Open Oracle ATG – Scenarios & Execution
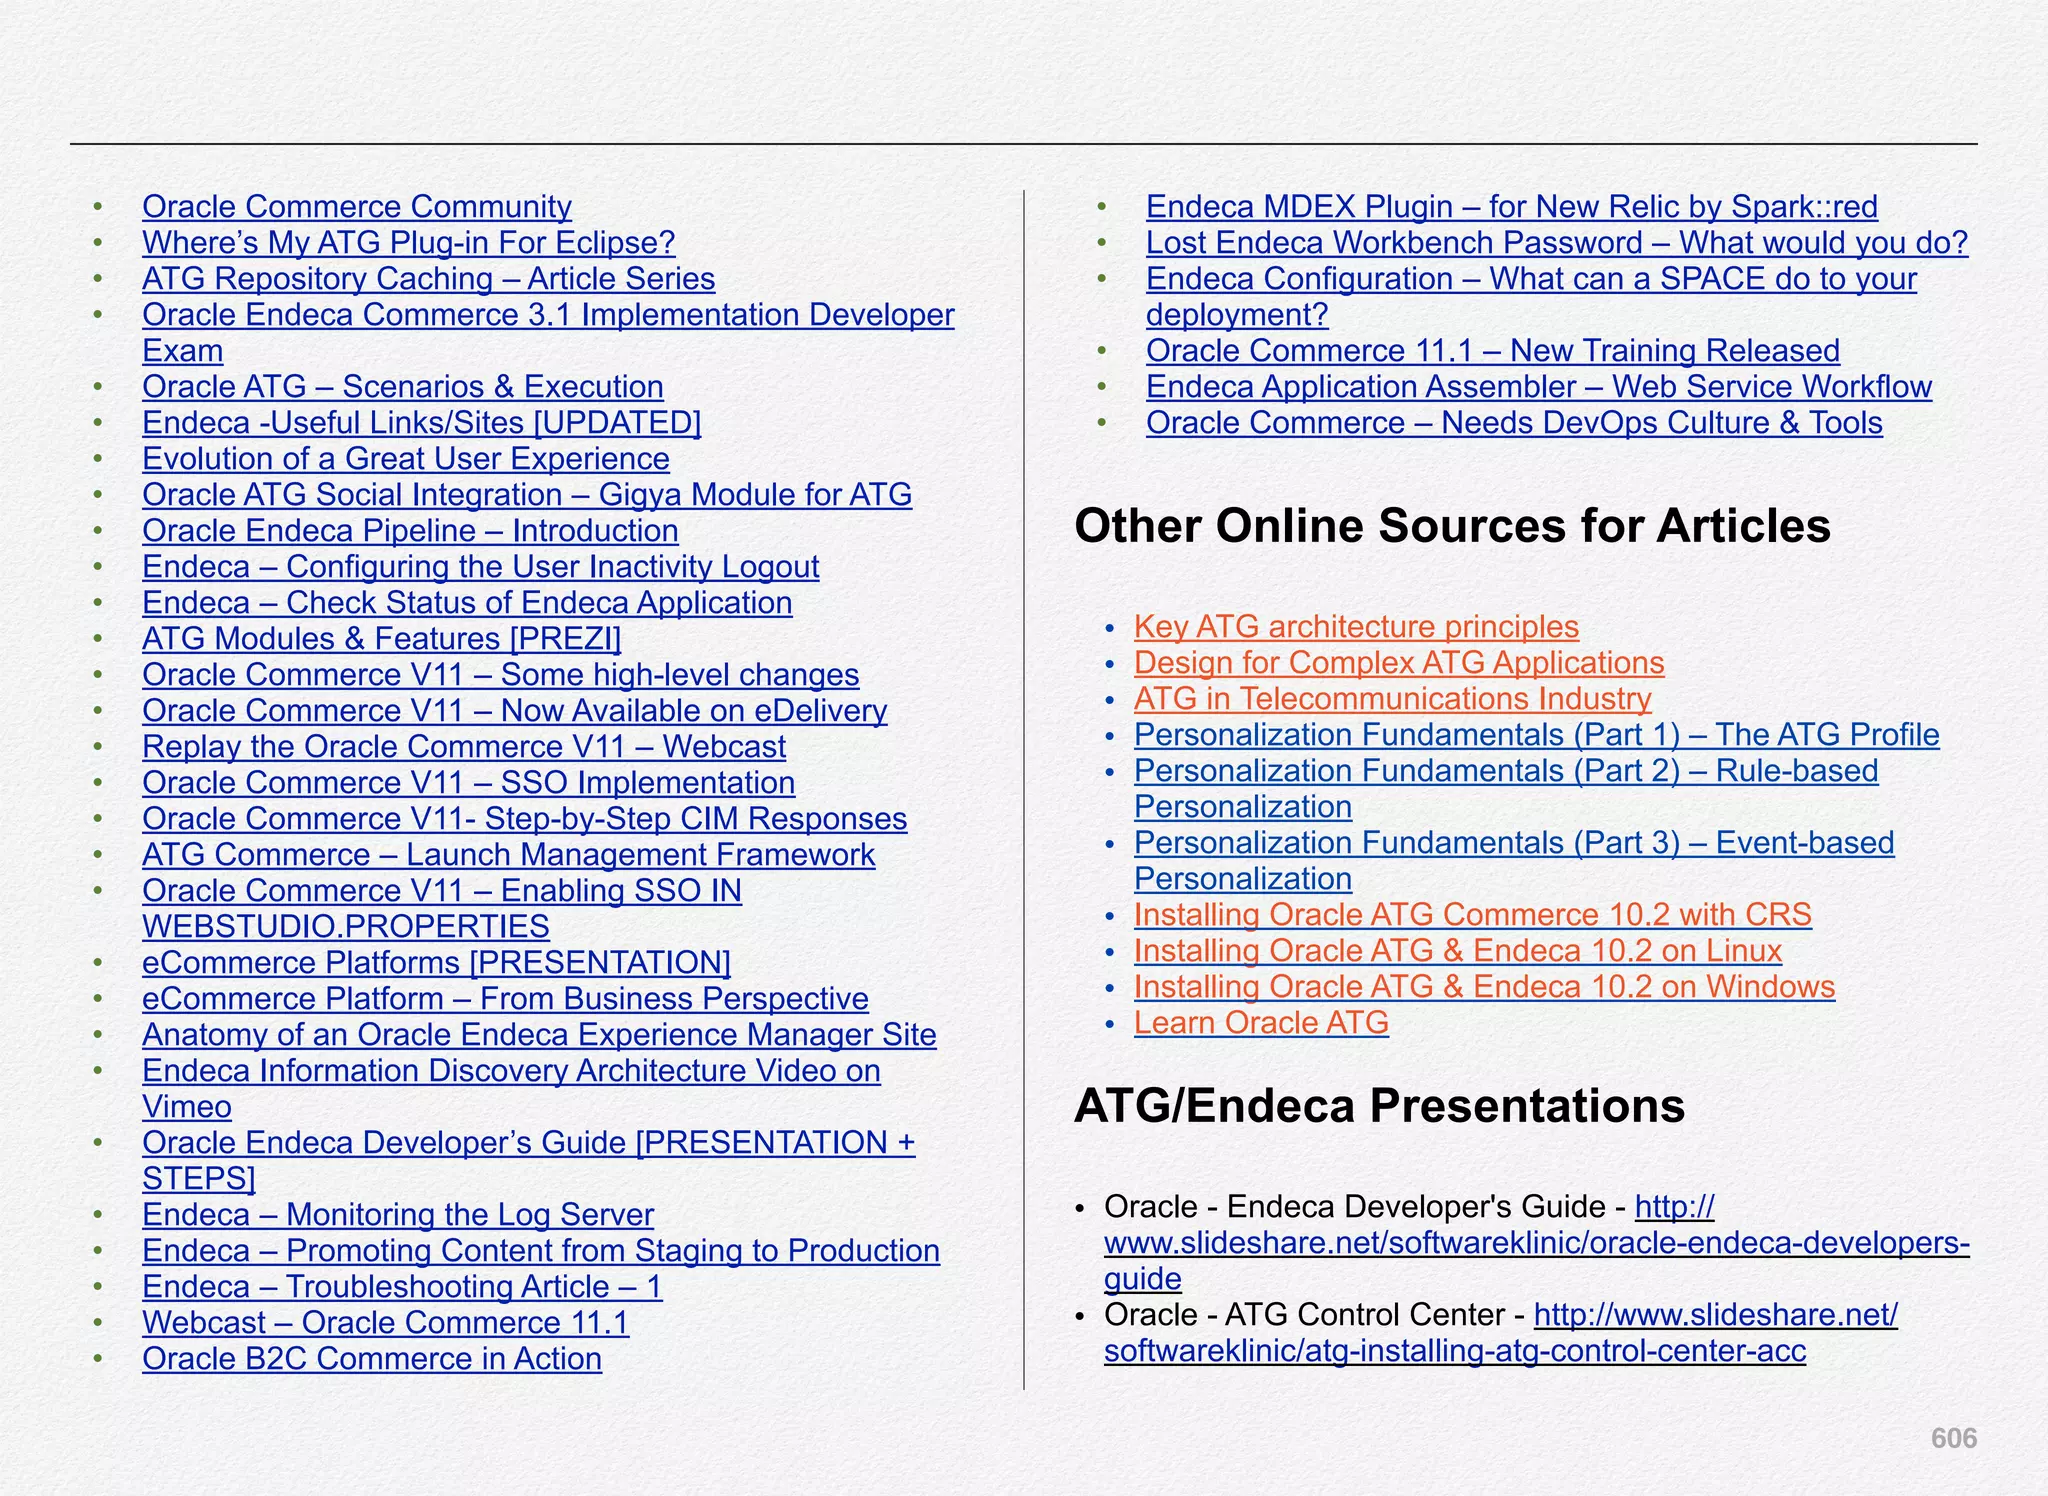Image resolution: width=2048 pixels, height=1496 pixels. [x=403, y=387]
